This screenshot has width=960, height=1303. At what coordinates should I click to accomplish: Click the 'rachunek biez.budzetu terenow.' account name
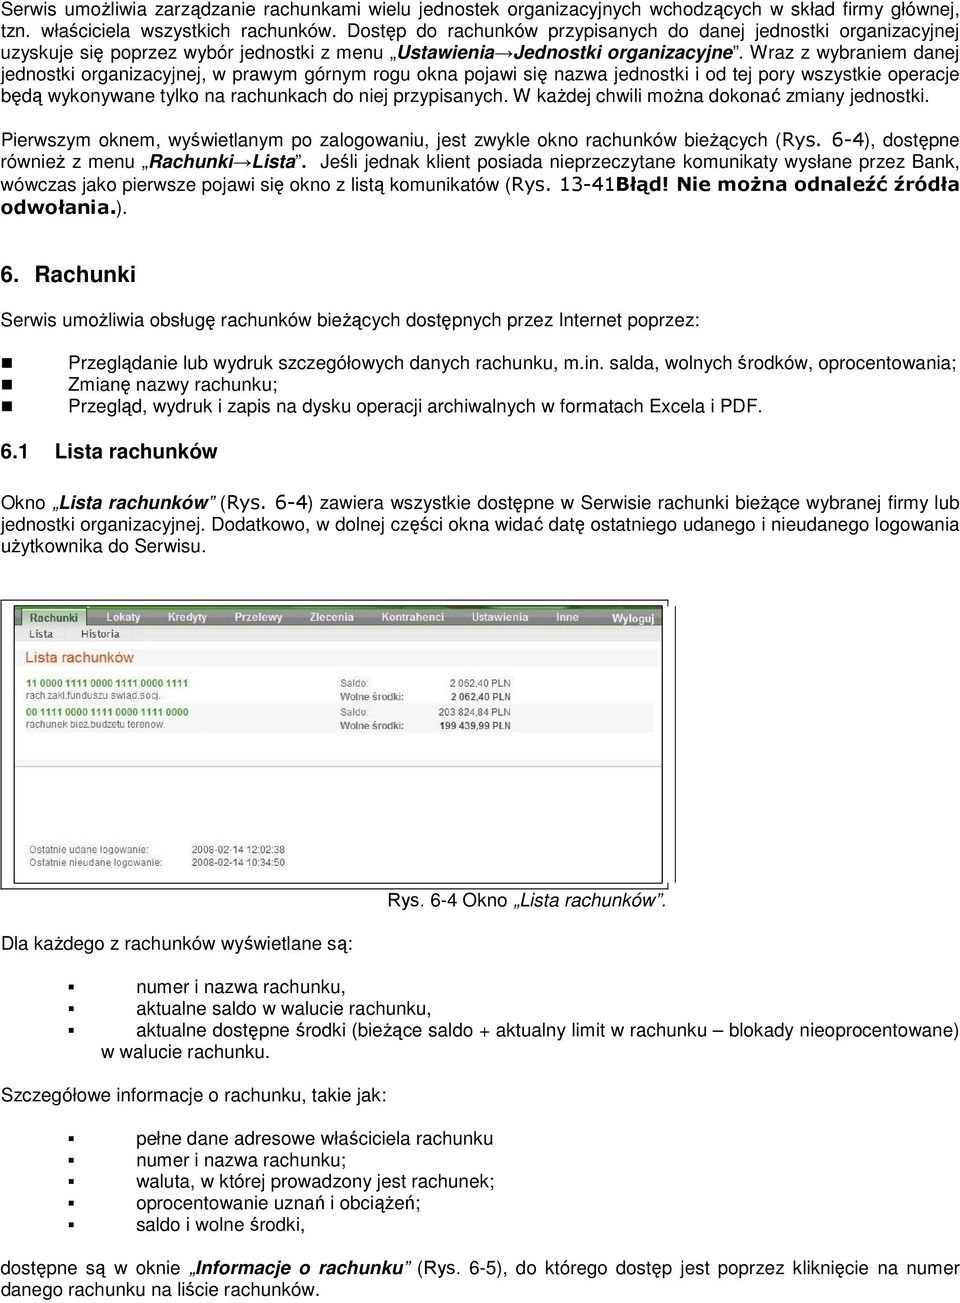(x=95, y=724)
